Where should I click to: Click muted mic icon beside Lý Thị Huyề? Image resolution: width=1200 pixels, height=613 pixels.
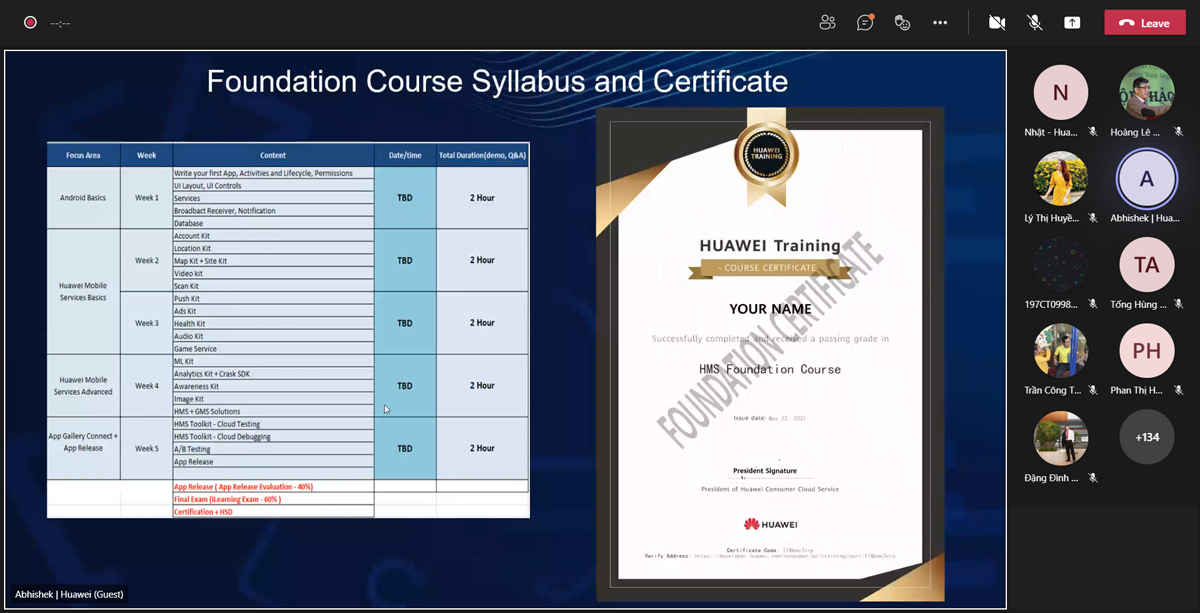pyautogui.click(x=1093, y=218)
